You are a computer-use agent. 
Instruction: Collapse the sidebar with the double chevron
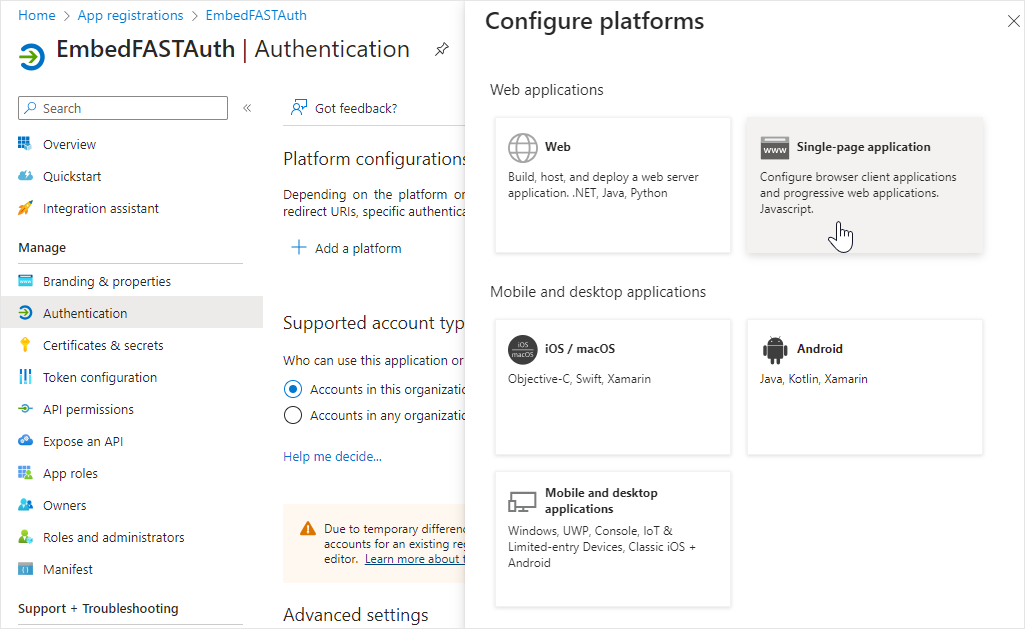pyautogui.click(x=247, y=108)
